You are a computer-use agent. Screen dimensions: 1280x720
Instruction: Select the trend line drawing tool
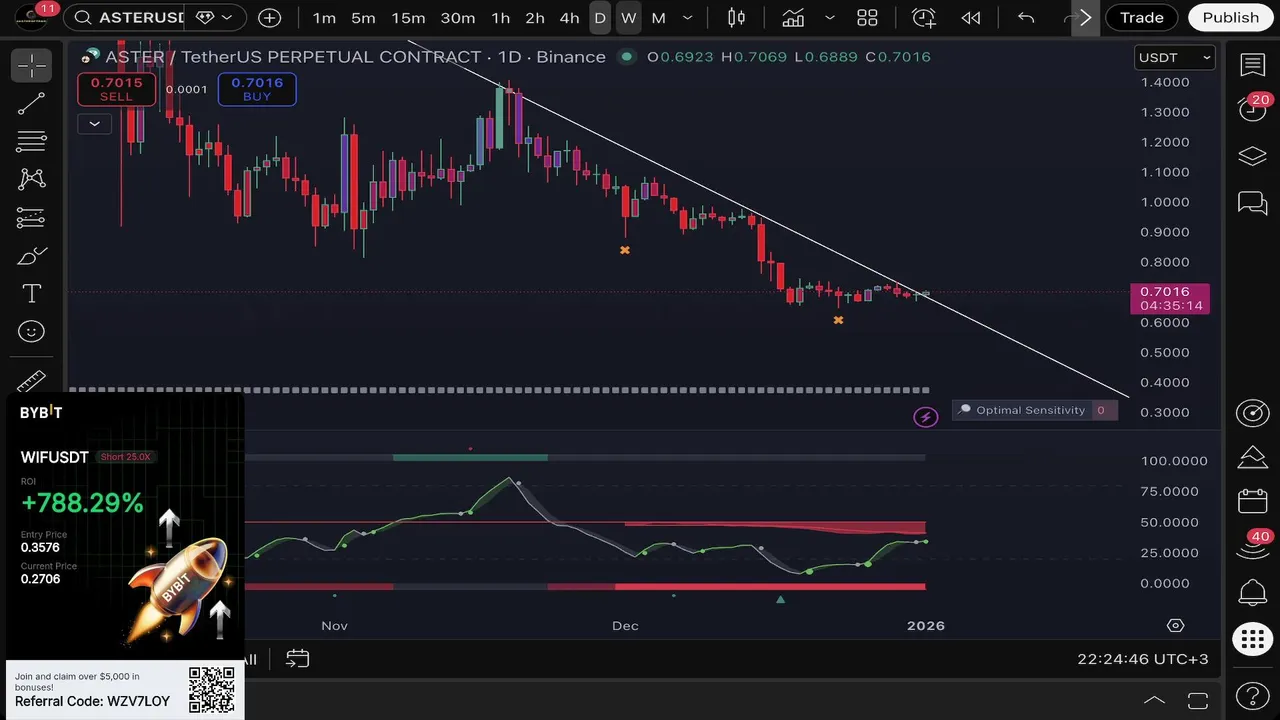(x=32, y=104)
